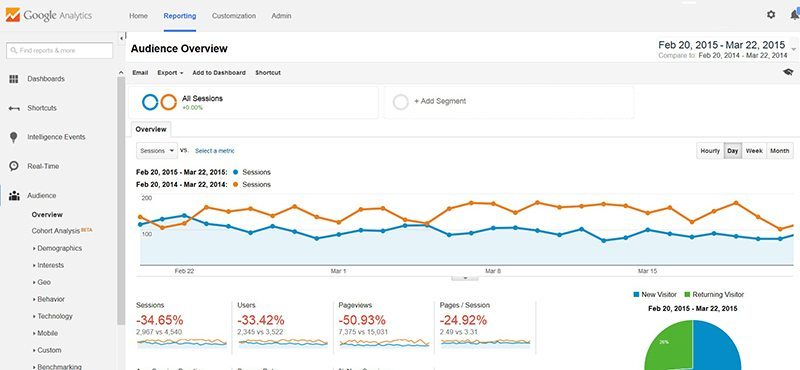Click the Shortcuts arrow icon

tap(14, 108)
